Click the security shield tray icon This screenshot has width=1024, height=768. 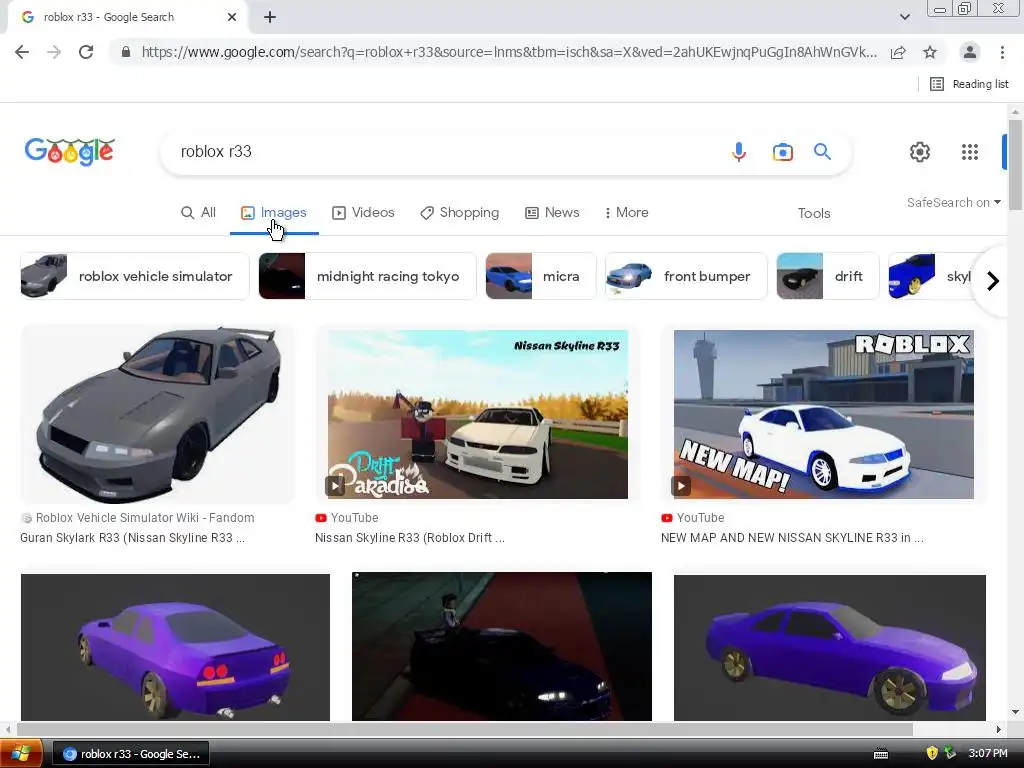tap(932, 754)
